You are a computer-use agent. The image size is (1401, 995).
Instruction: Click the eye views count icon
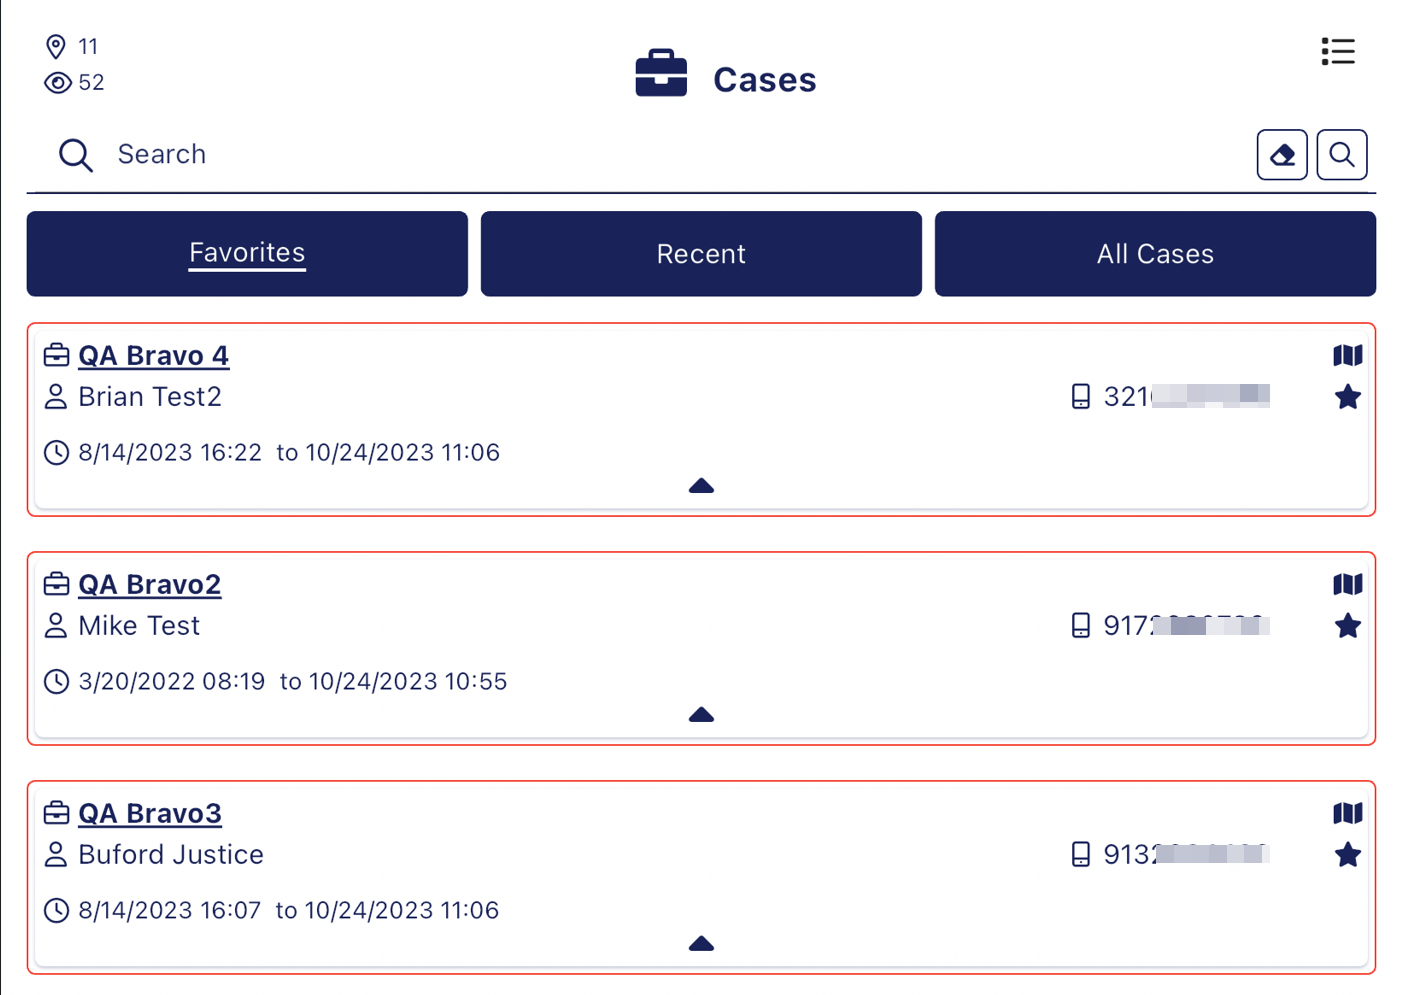click(x=58, y=83)
